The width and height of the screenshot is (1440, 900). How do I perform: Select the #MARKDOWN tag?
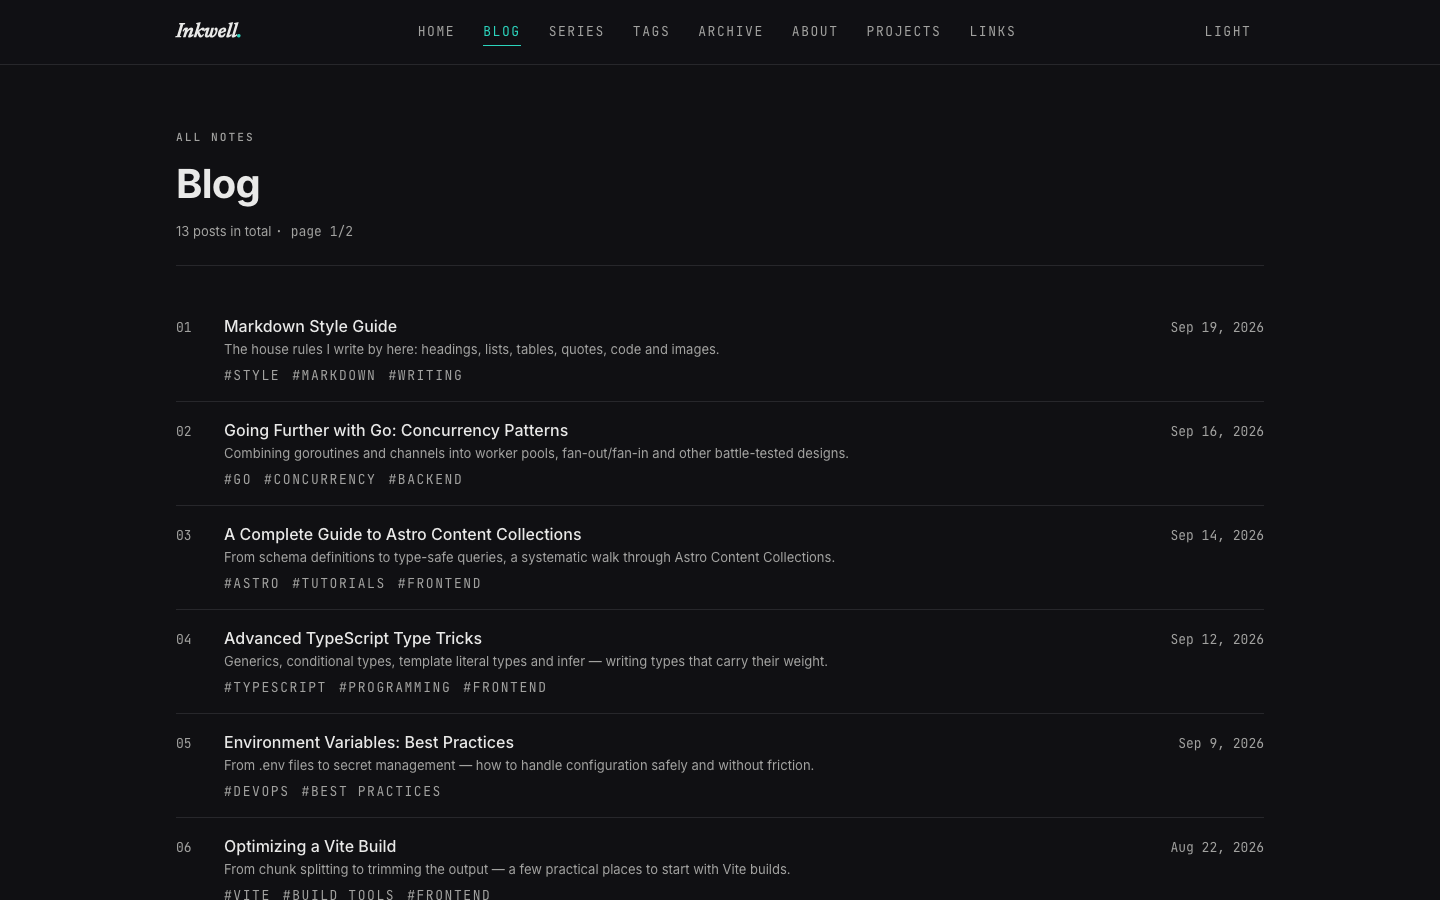click(x=334, y=376)
